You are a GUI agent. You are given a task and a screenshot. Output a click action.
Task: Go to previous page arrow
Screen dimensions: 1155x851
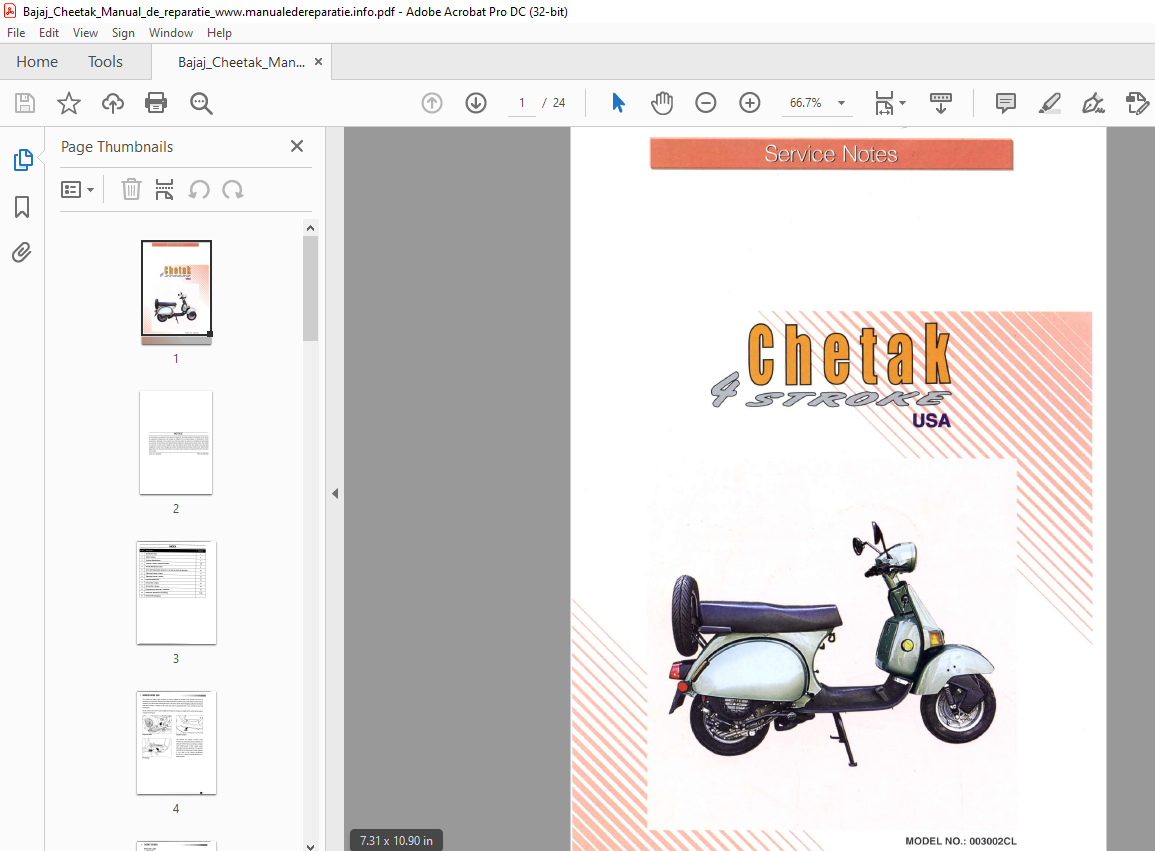pyautogui.click(x=432, y=103)
